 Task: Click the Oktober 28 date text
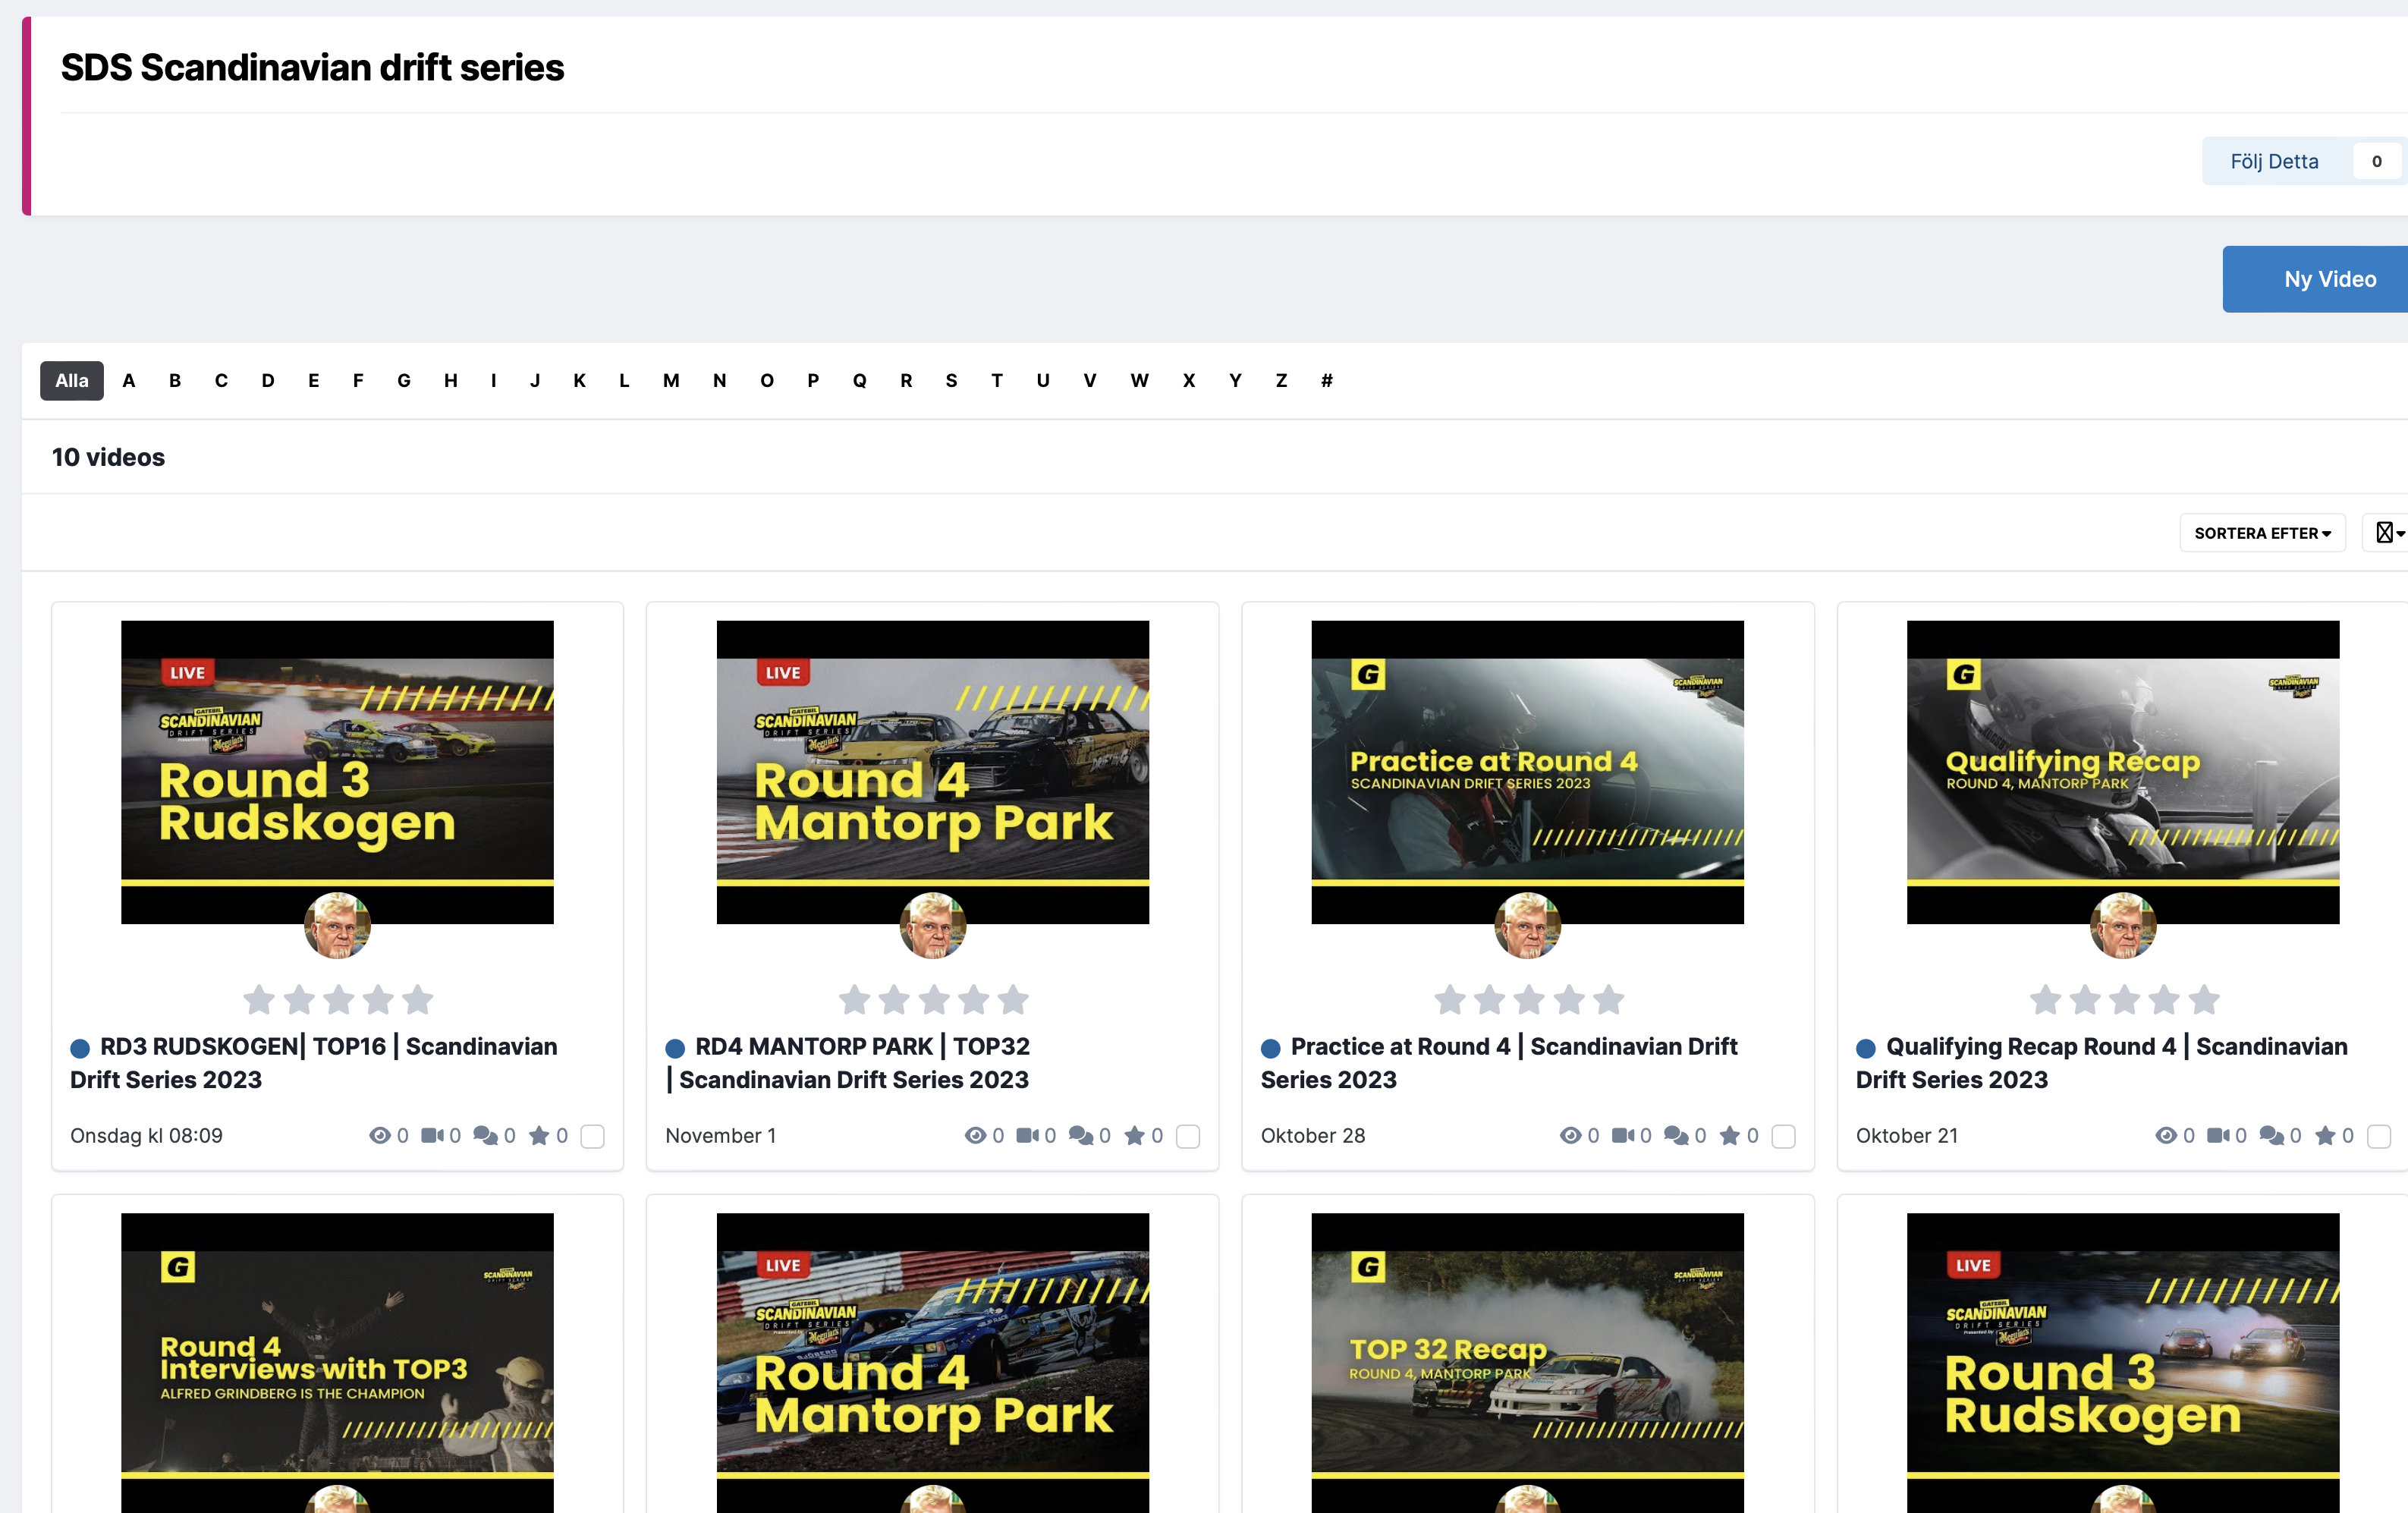click(x=1313, y=1135)
